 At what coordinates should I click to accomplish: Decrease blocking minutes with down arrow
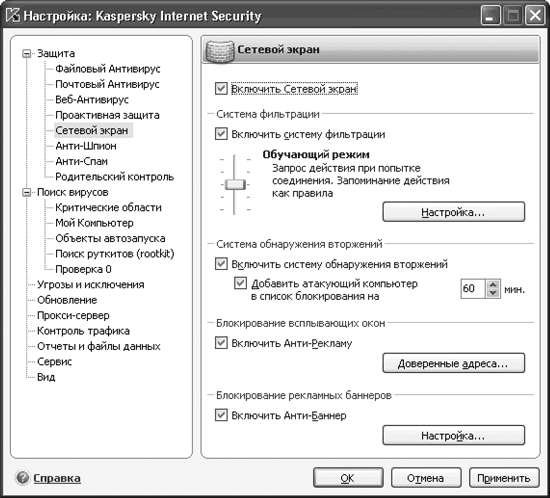pos(493,293)
